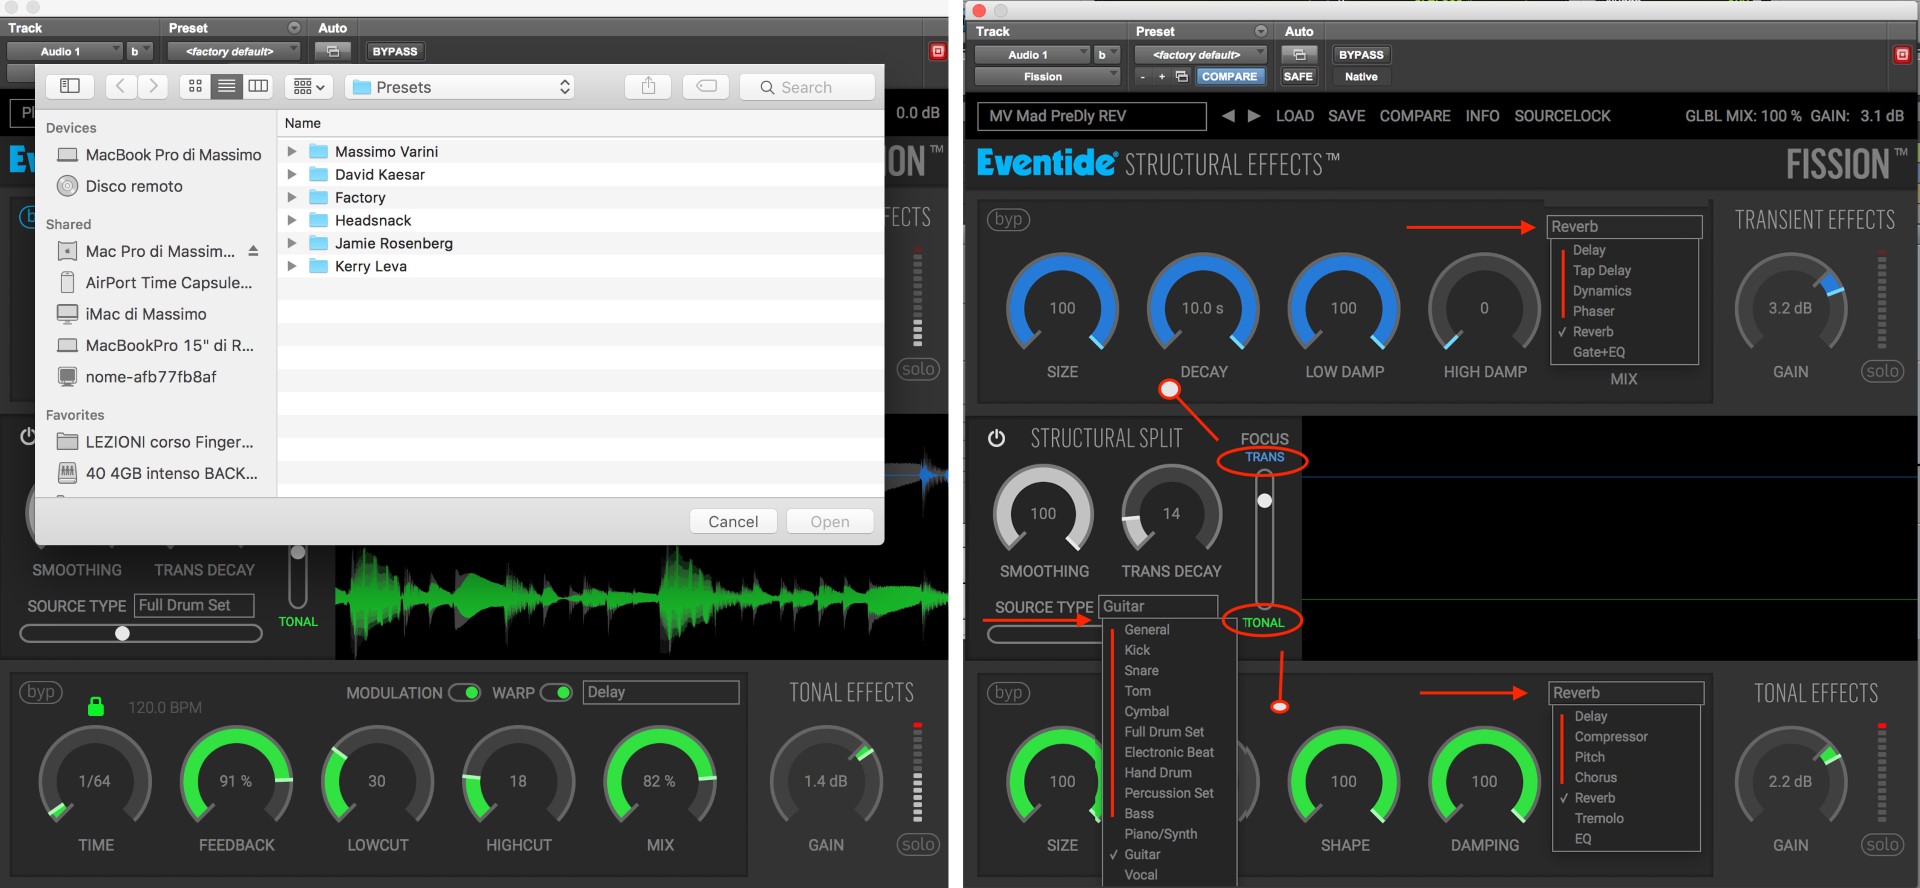
Task: Select Tap Delay from transient effect menu
Action: pyautogui.click(x=1601, y=270)
